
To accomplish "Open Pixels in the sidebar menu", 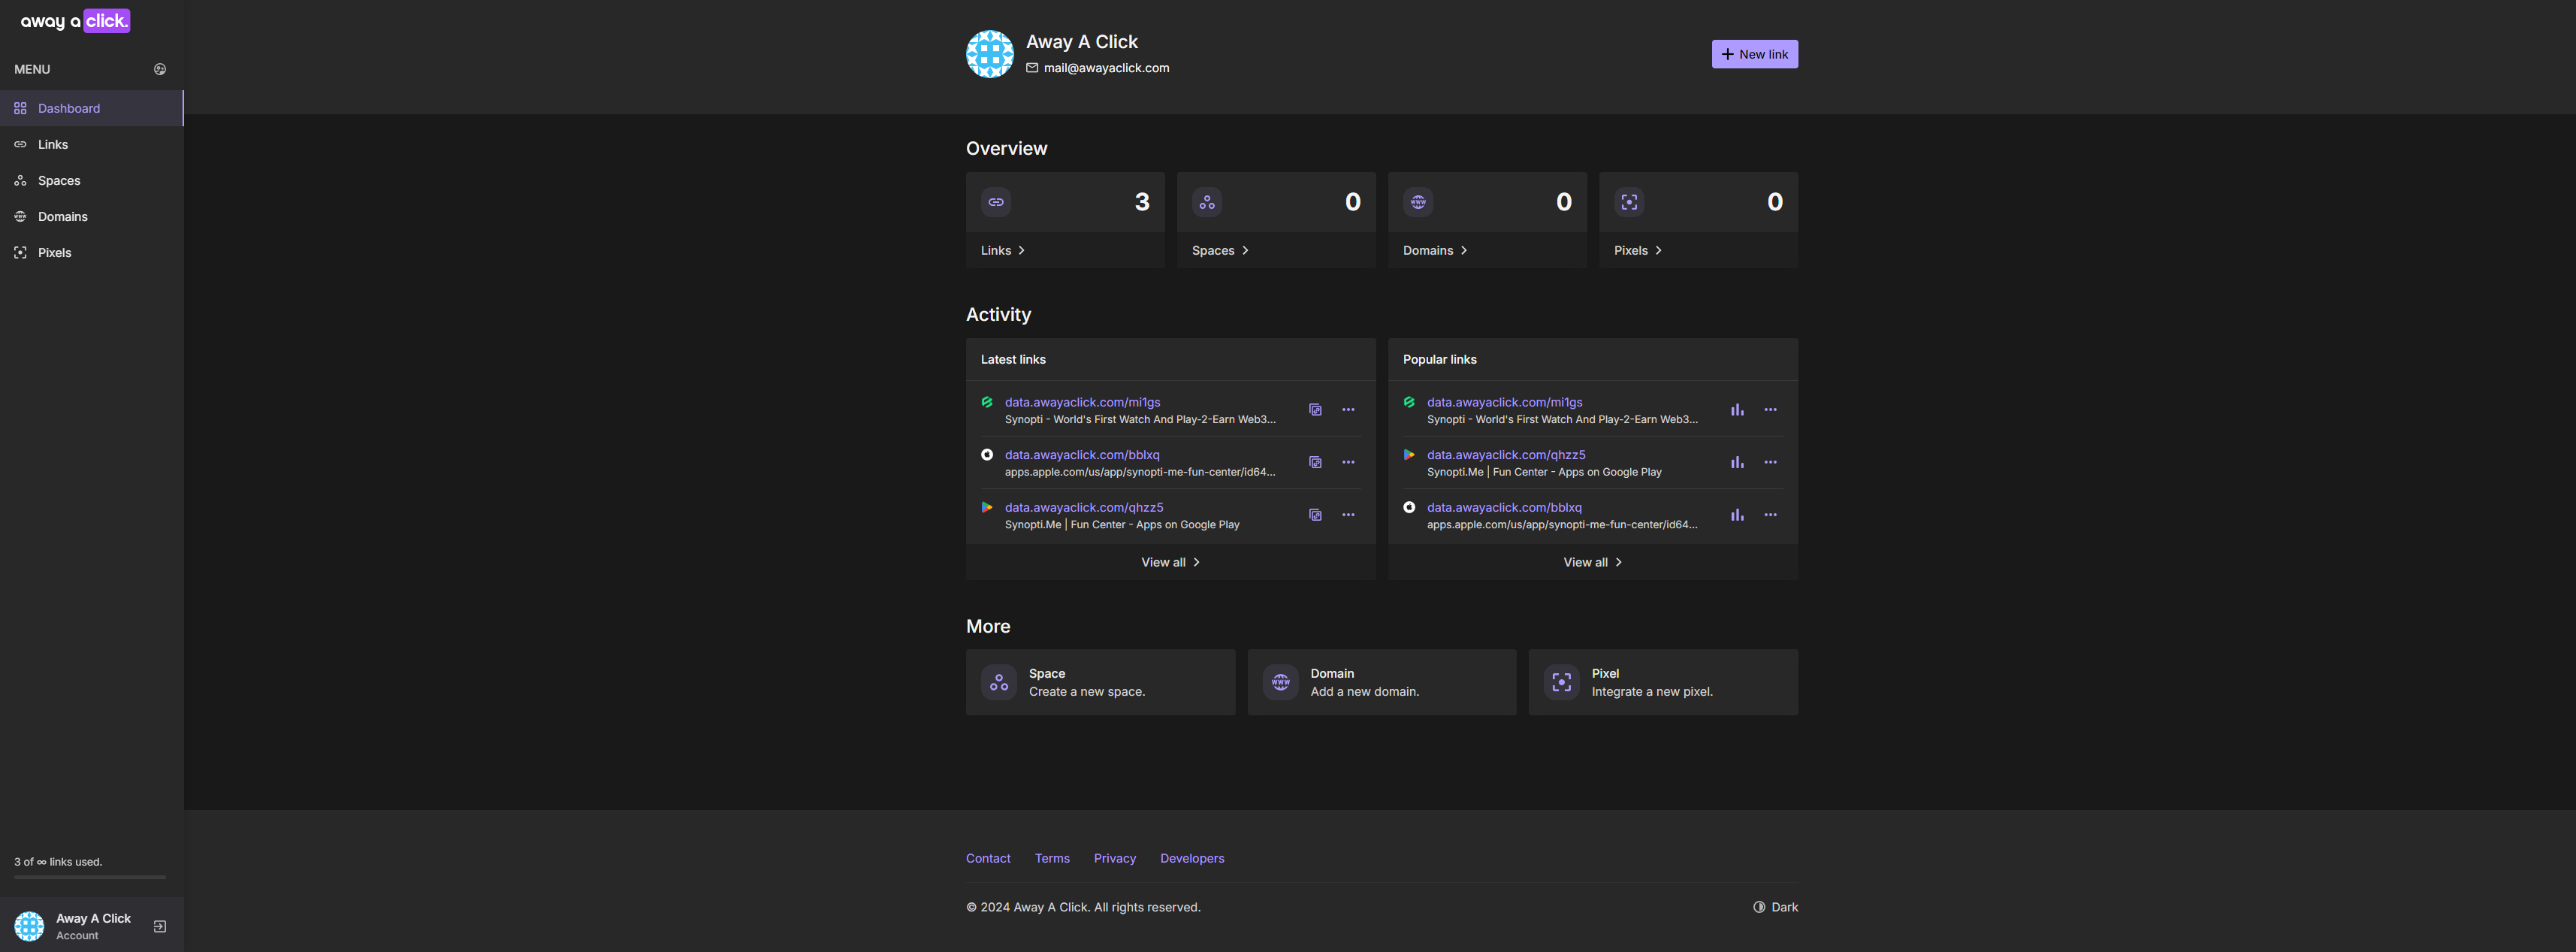I will (x=54, y=253).
